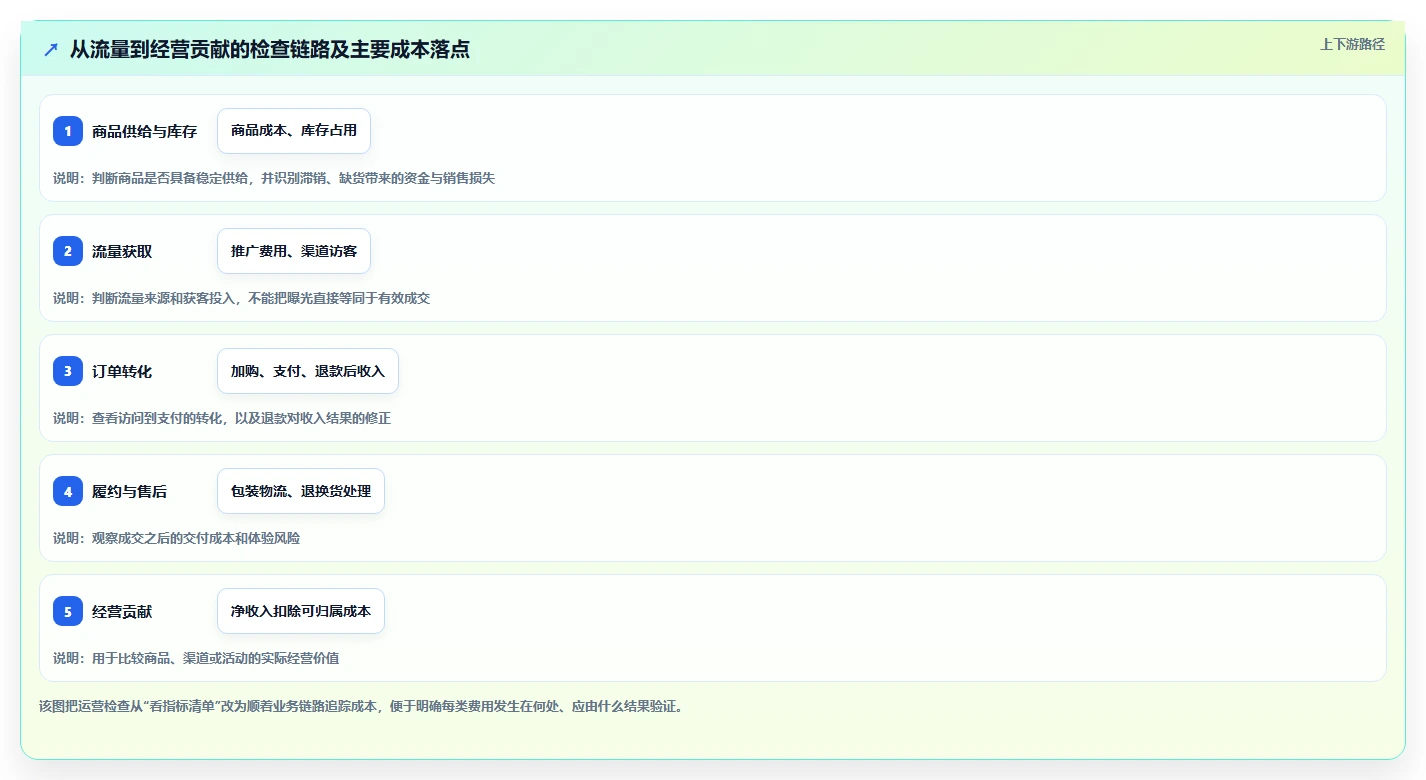Click the description about 交付成本和体验风险

[176, 538]
